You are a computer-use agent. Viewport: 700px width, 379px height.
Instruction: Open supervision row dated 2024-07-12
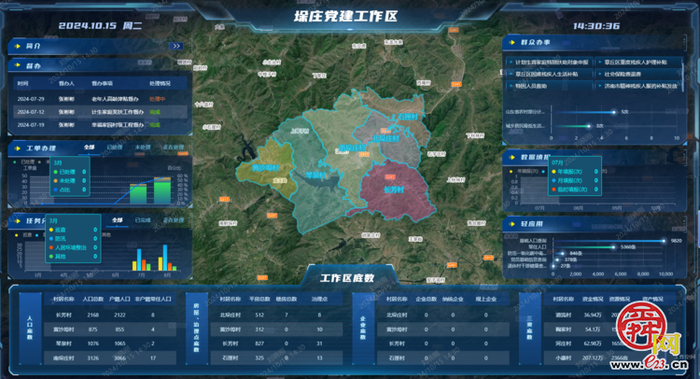point(100,112)
